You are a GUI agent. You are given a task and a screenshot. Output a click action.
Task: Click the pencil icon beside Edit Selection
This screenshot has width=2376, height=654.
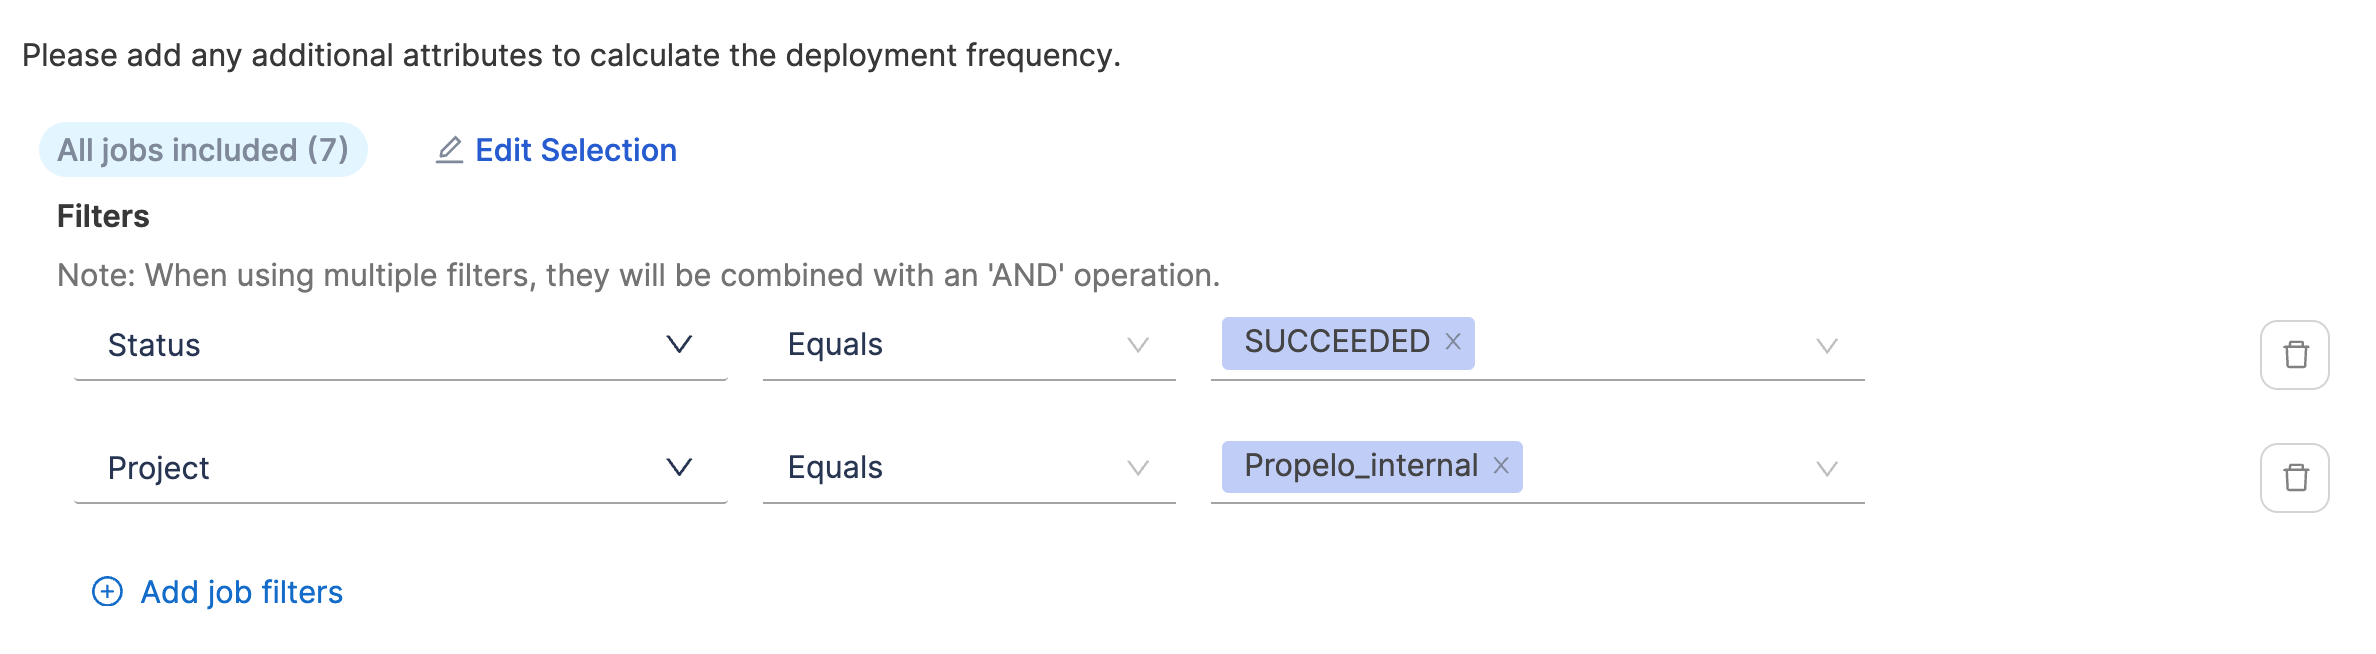pyautogui.click(x=449, y=150)
